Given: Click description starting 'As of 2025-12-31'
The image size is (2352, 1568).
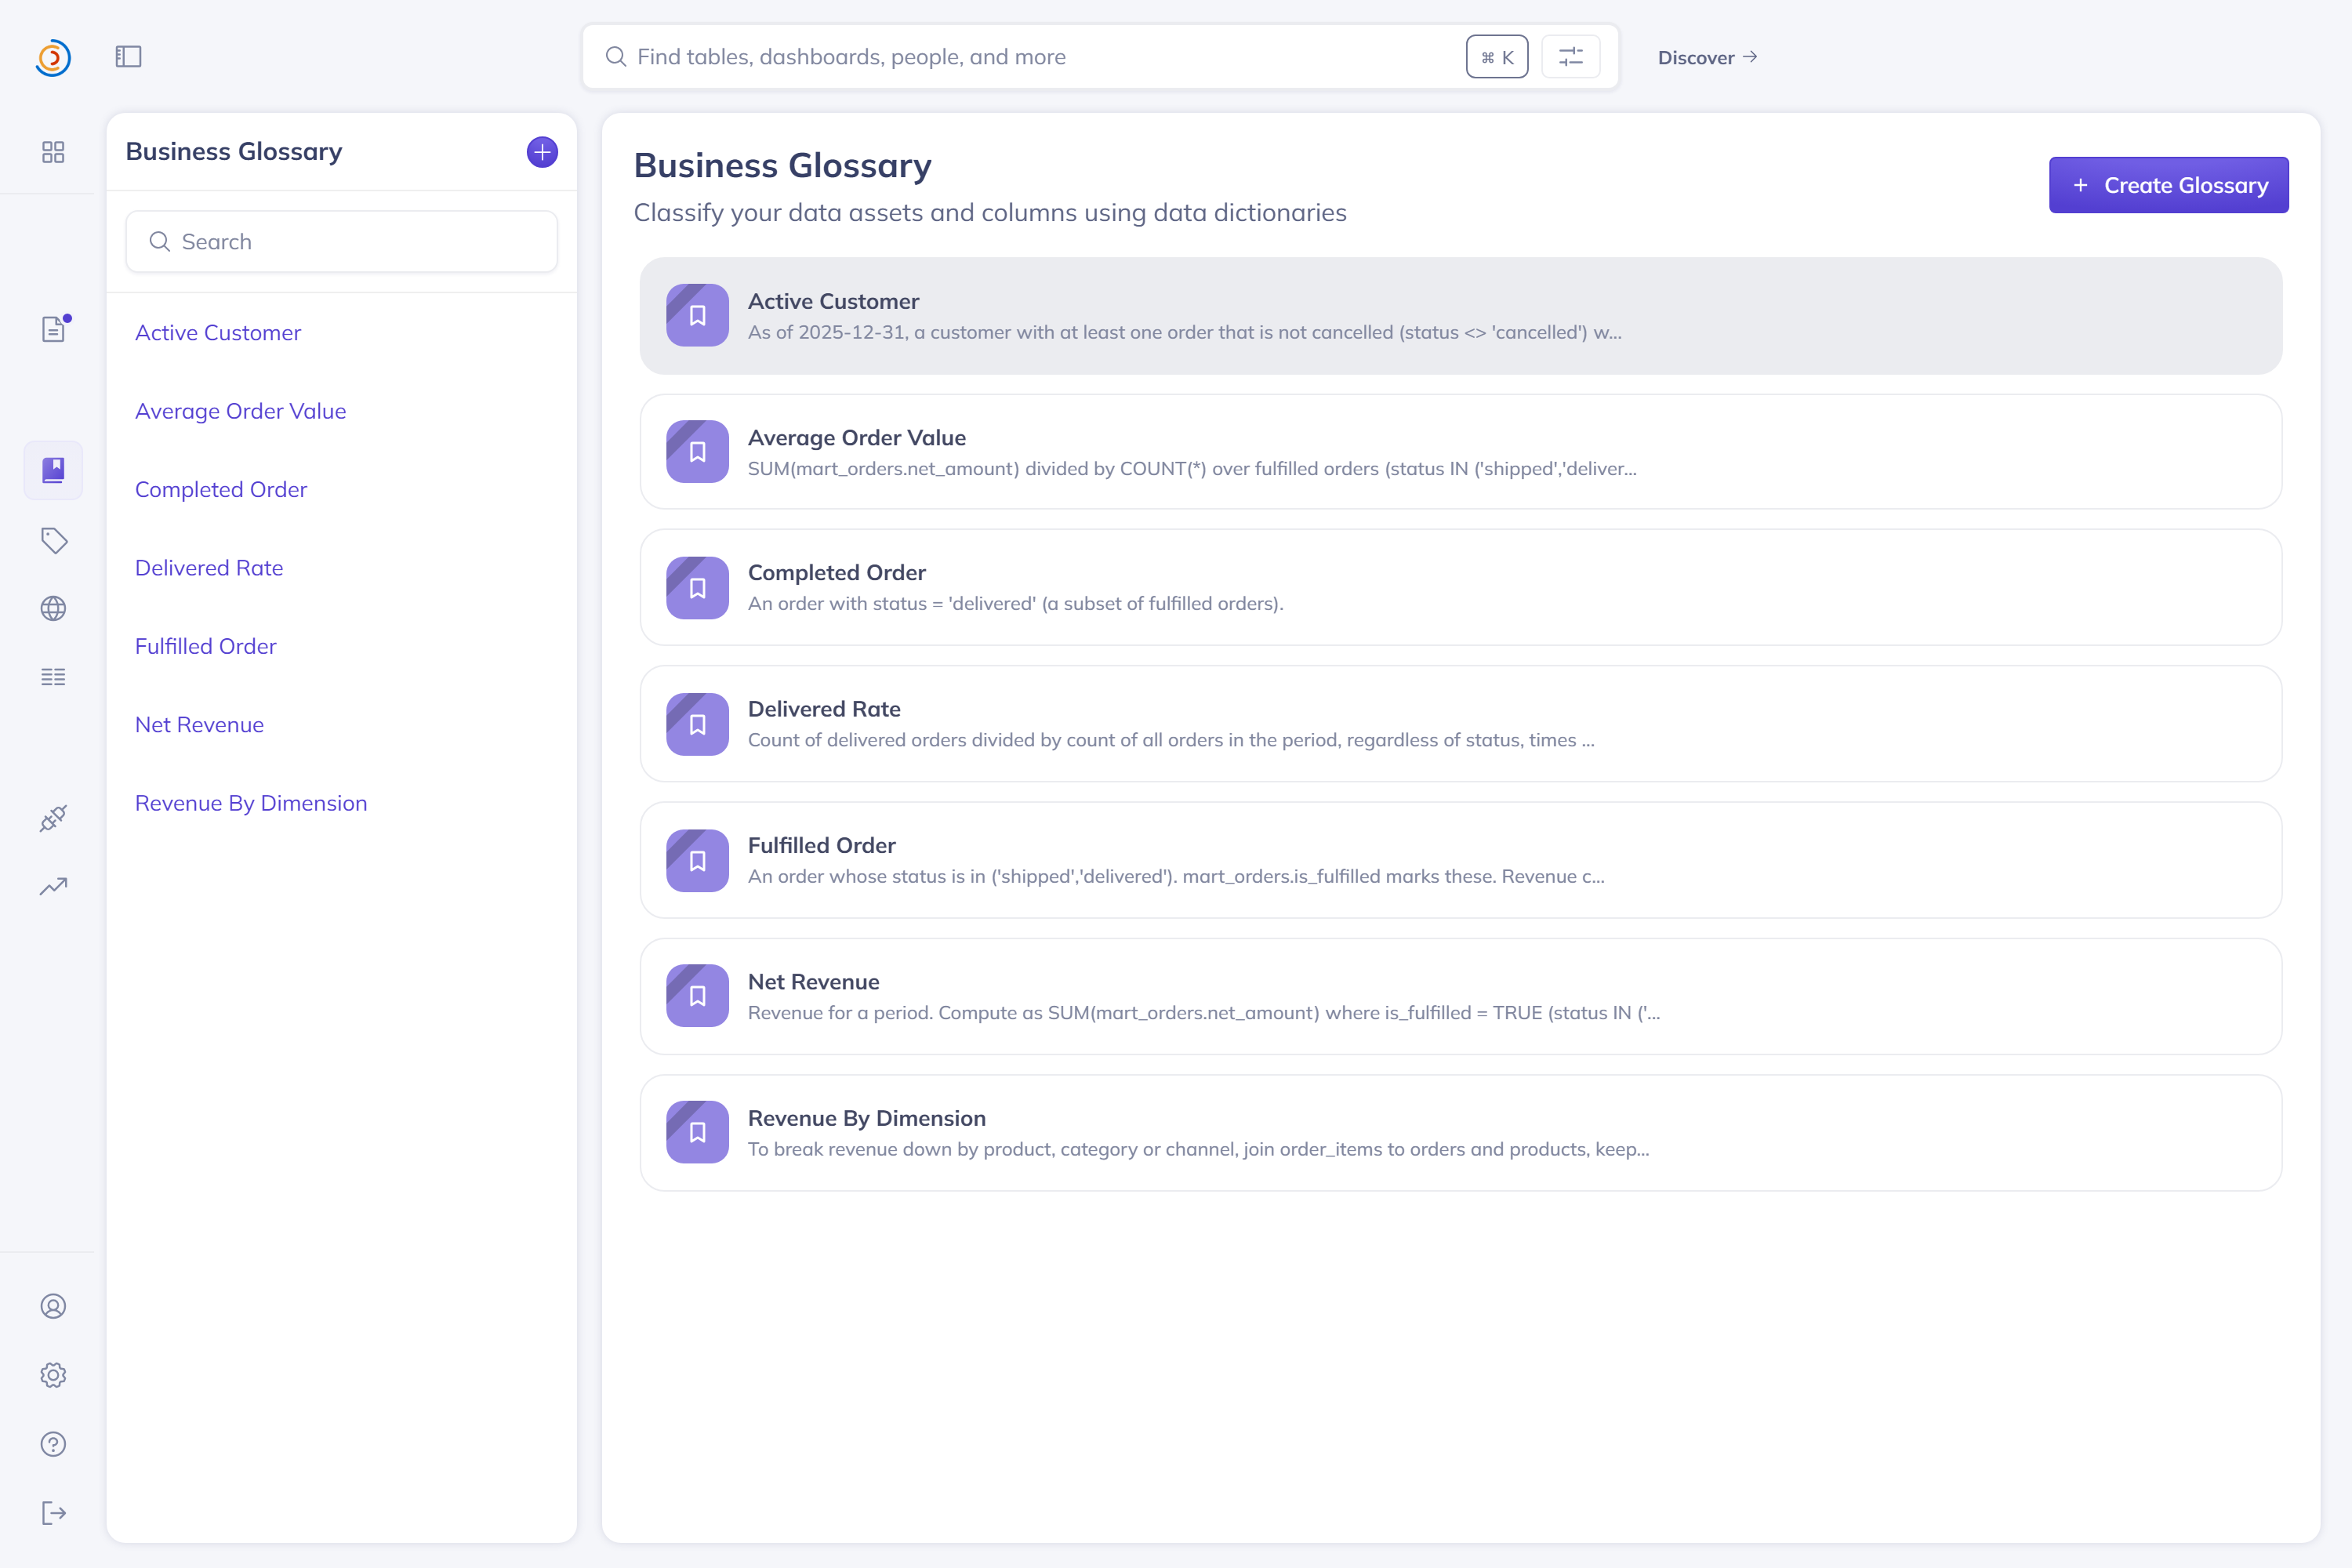Looking at the screenshot, I should pyautogui.click(x=1185, y=332).
